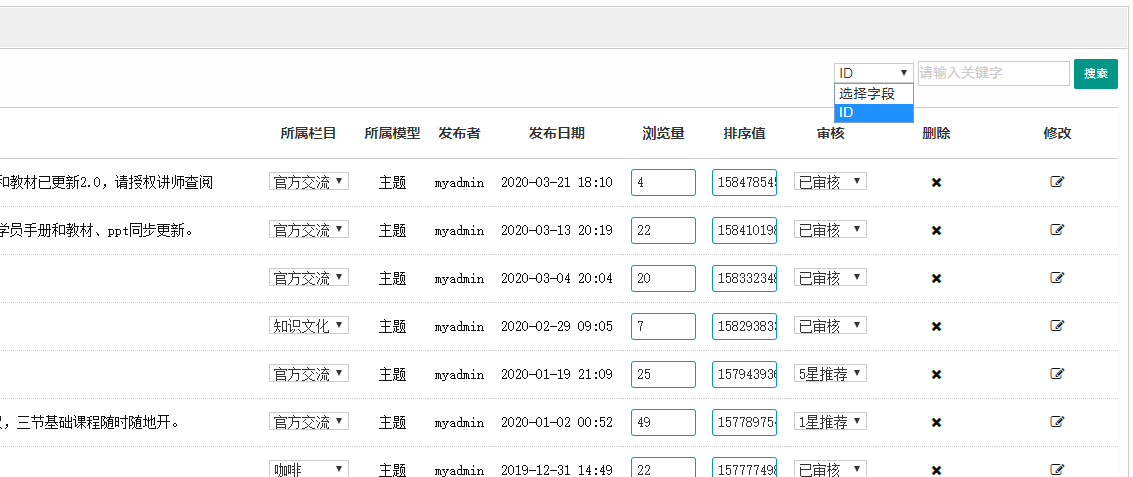Delete the 知识文化 row entry
This screenshot has width=1133, height=477.
936,326
